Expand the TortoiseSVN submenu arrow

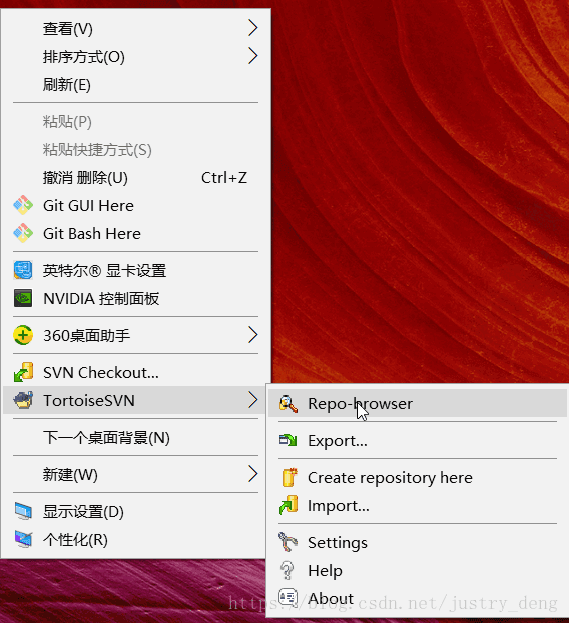(x=253, y=400)
